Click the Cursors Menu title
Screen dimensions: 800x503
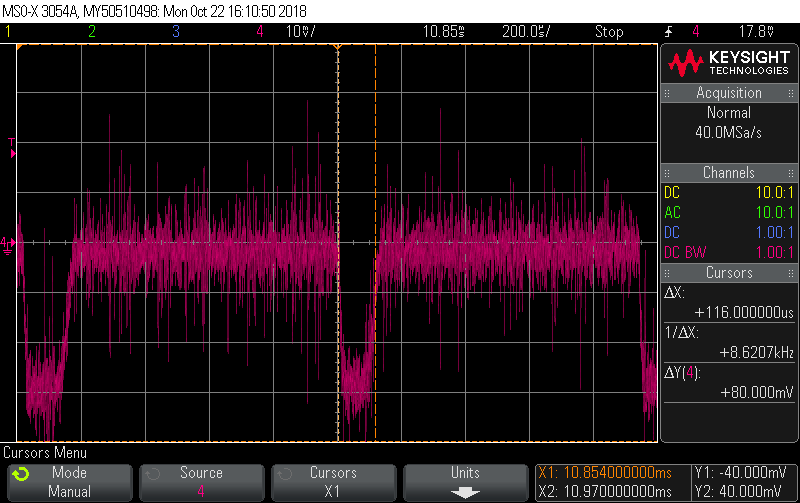tap(45, 453)
